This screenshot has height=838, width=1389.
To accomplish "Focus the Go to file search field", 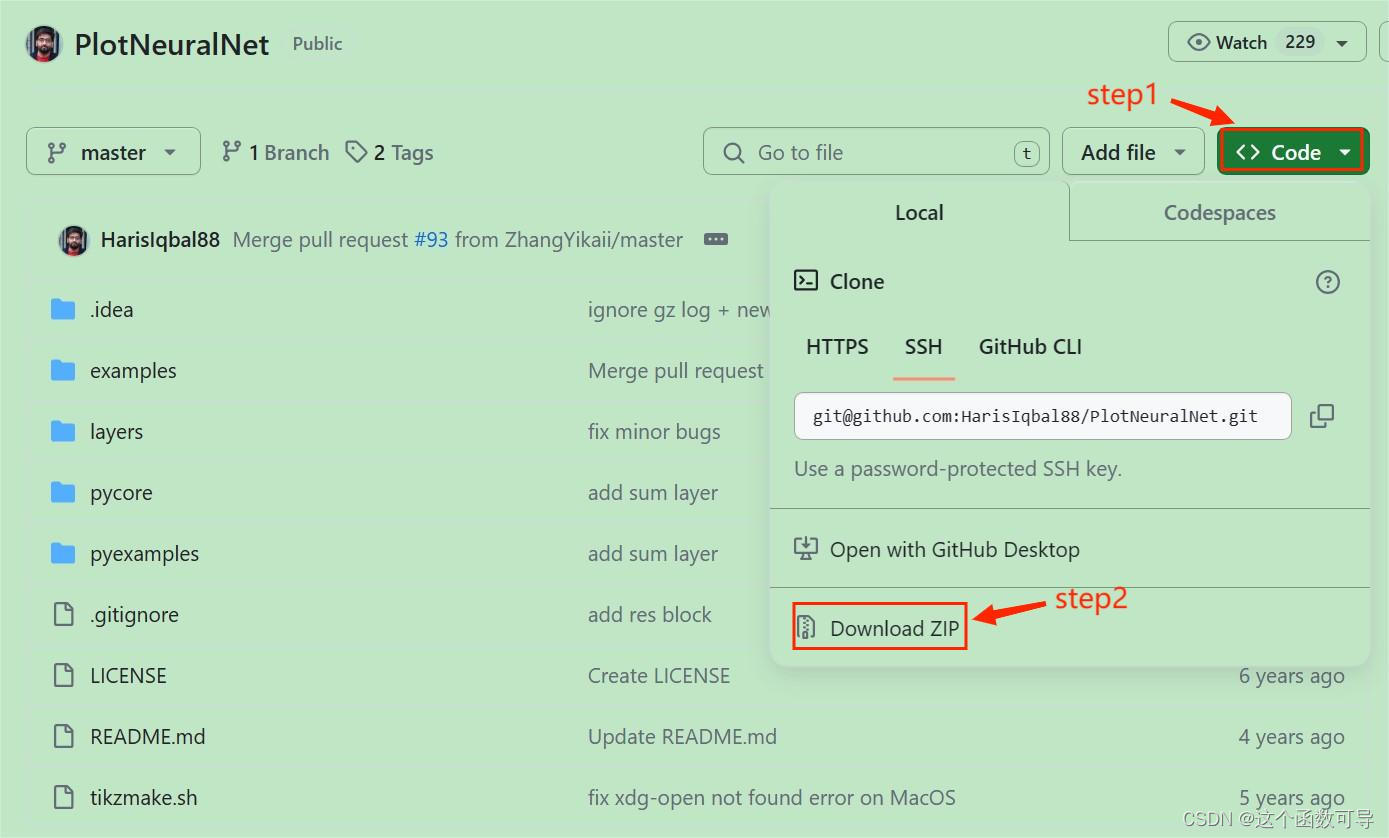I will click(876, 152).
